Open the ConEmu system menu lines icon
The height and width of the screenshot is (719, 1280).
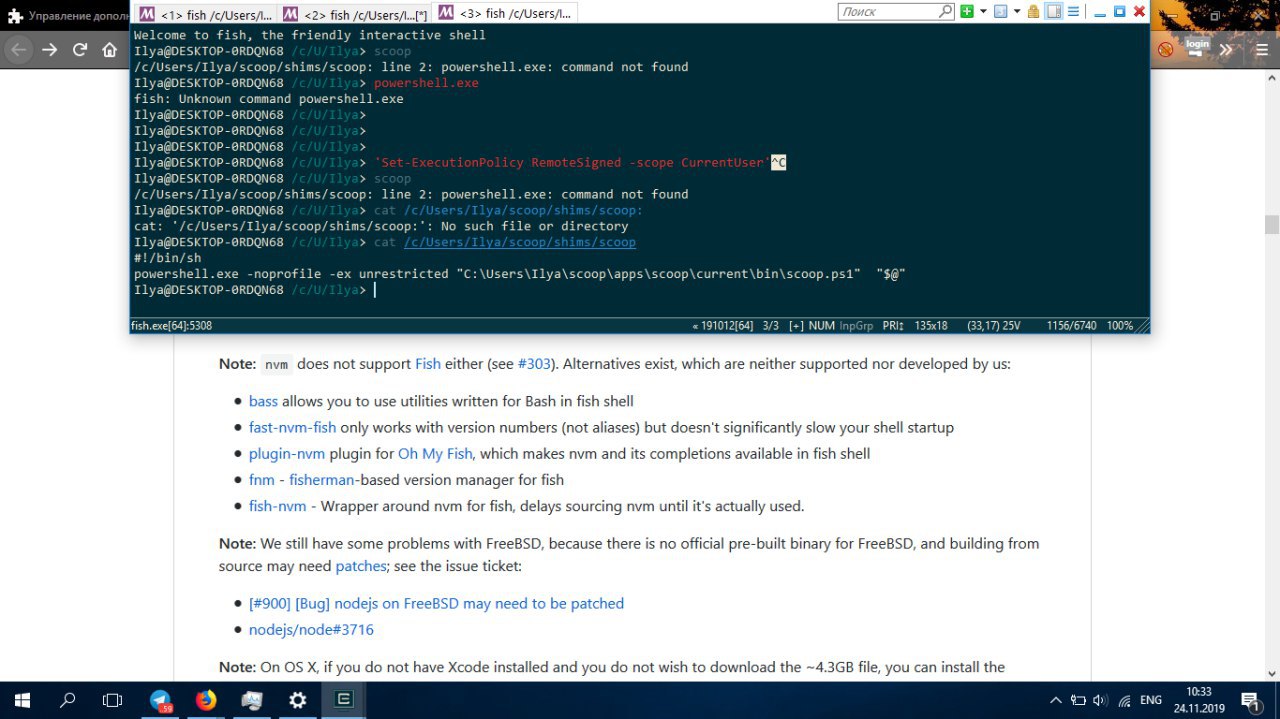[x=1073, y=11]
